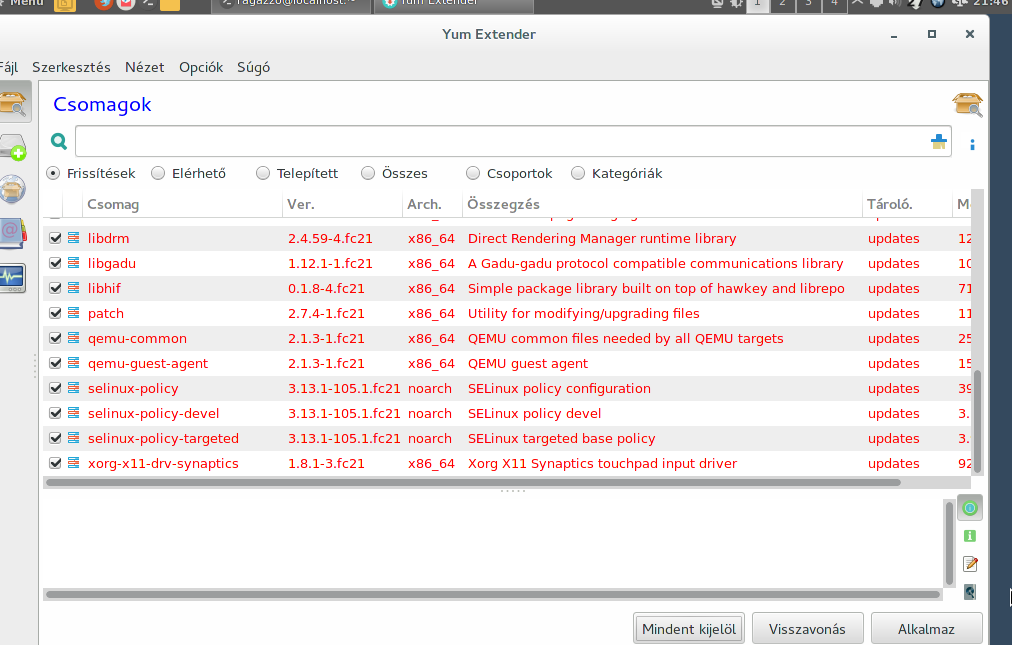Click the Alkalmaz button
Image resolution: width=1012 pixels, height=645 pixels.
pos(926,629)
